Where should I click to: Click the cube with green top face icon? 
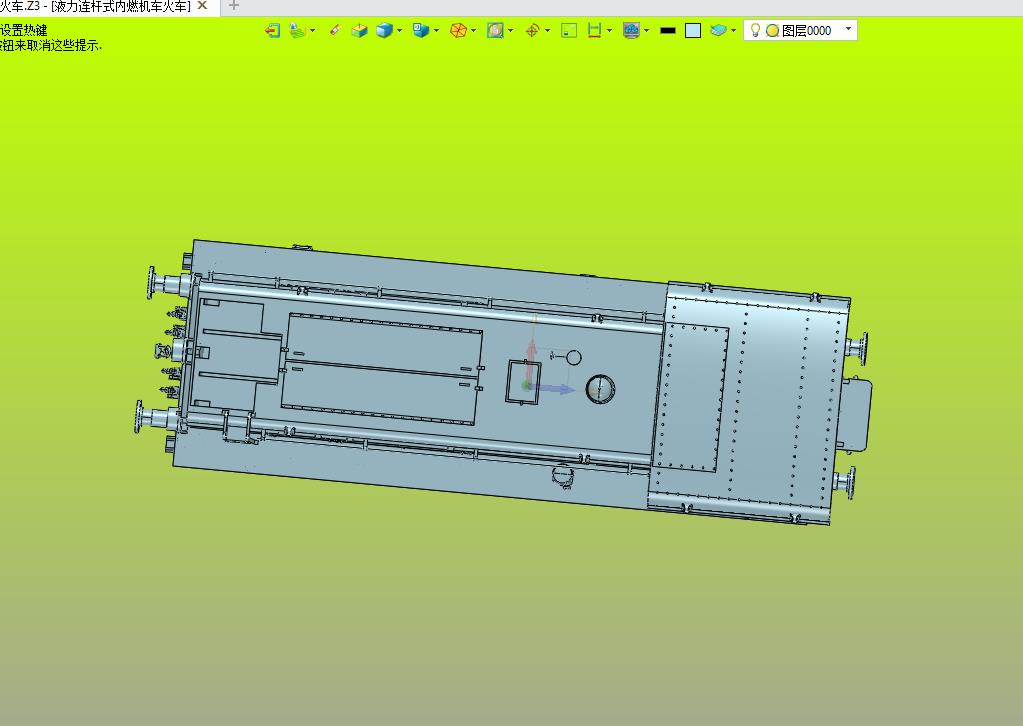[359, 31]
